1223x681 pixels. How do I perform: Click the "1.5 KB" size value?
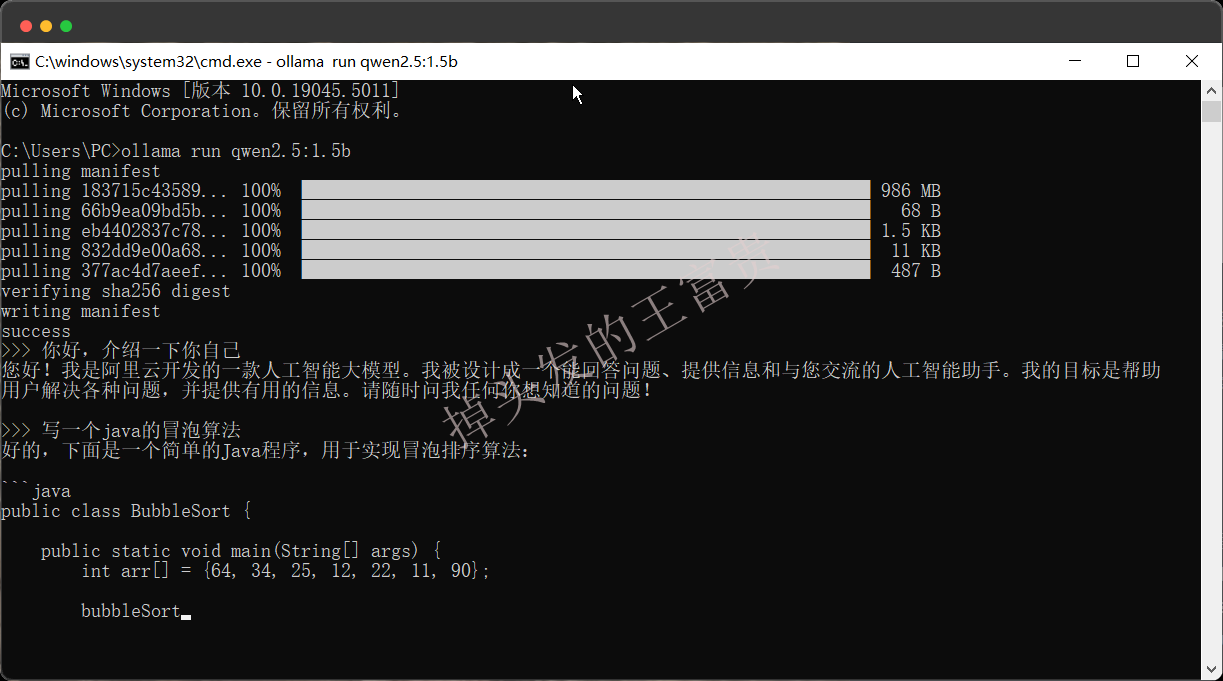click(x=911, y=231)
